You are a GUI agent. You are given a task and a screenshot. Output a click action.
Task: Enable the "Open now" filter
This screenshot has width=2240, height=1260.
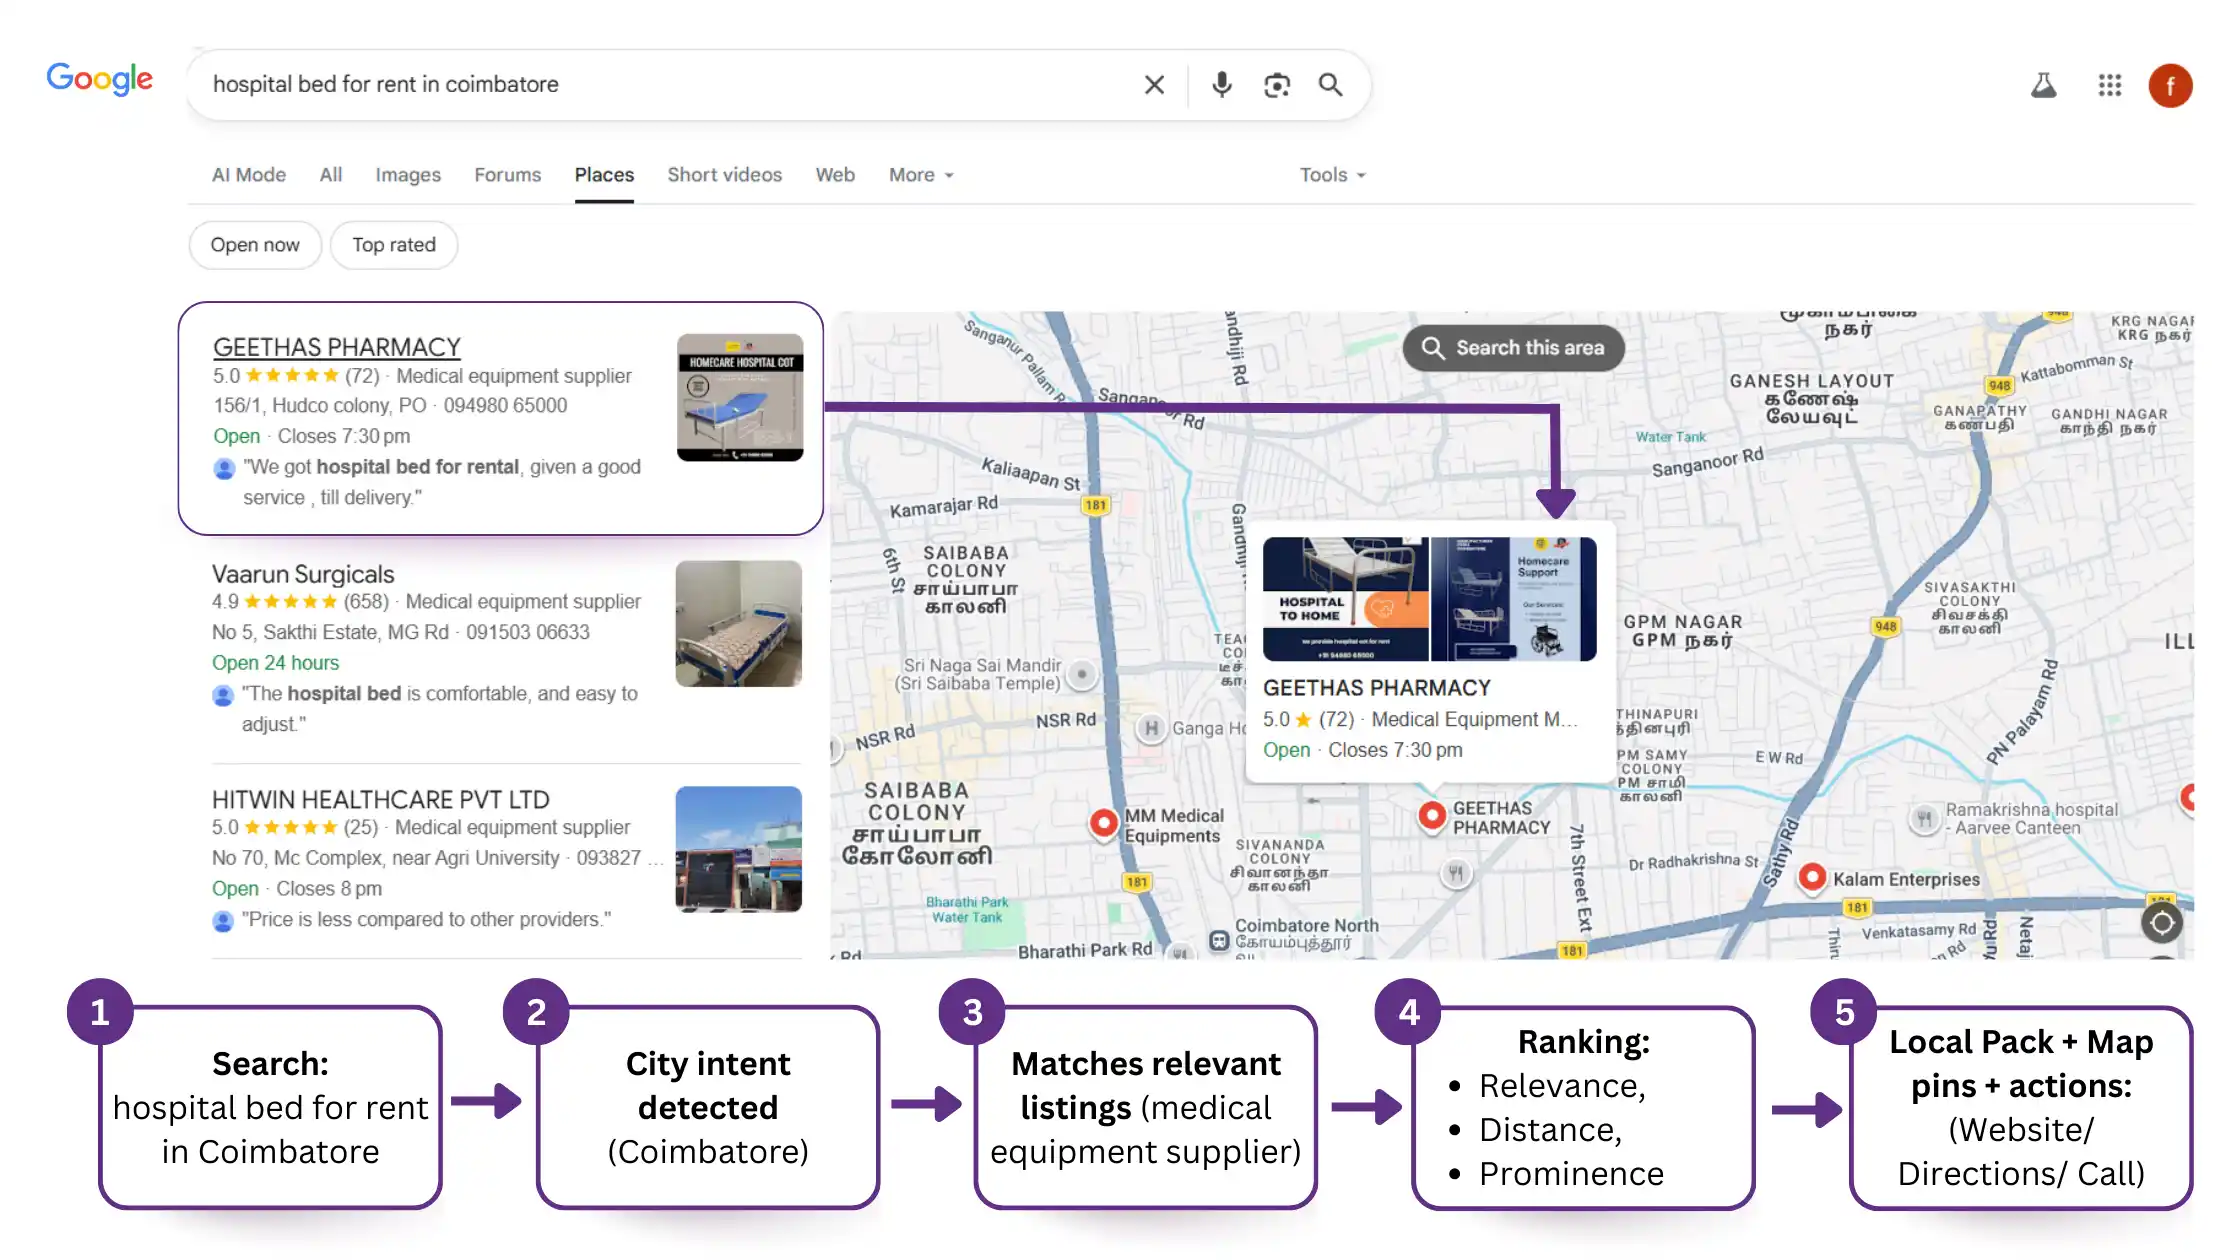coord(254,244)
